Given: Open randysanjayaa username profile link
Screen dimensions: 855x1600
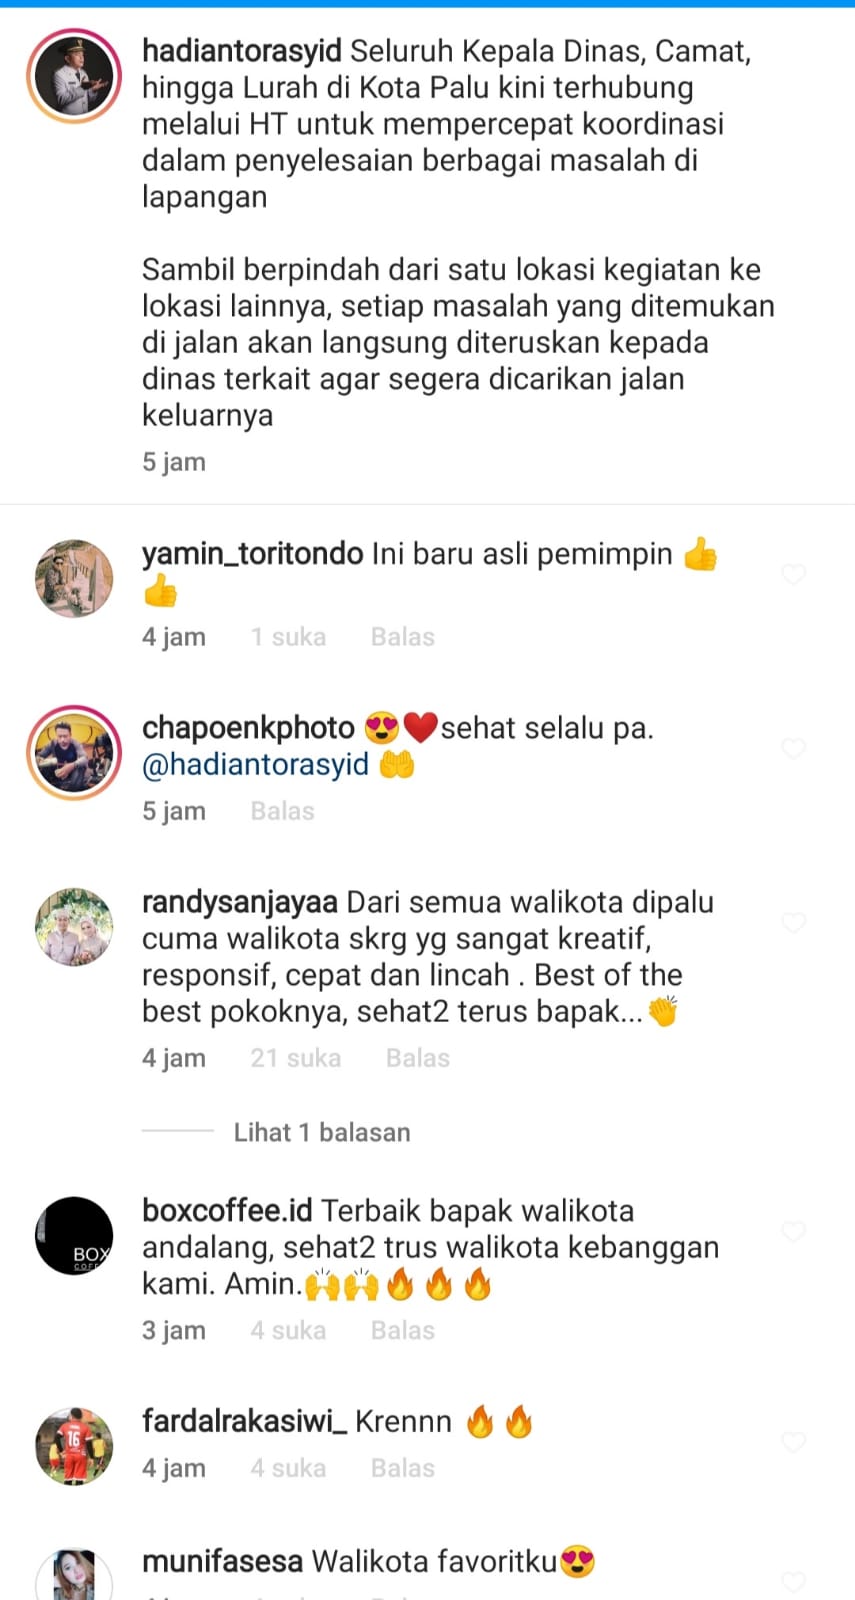Looking at the screenshot, I should pos(240,902).
